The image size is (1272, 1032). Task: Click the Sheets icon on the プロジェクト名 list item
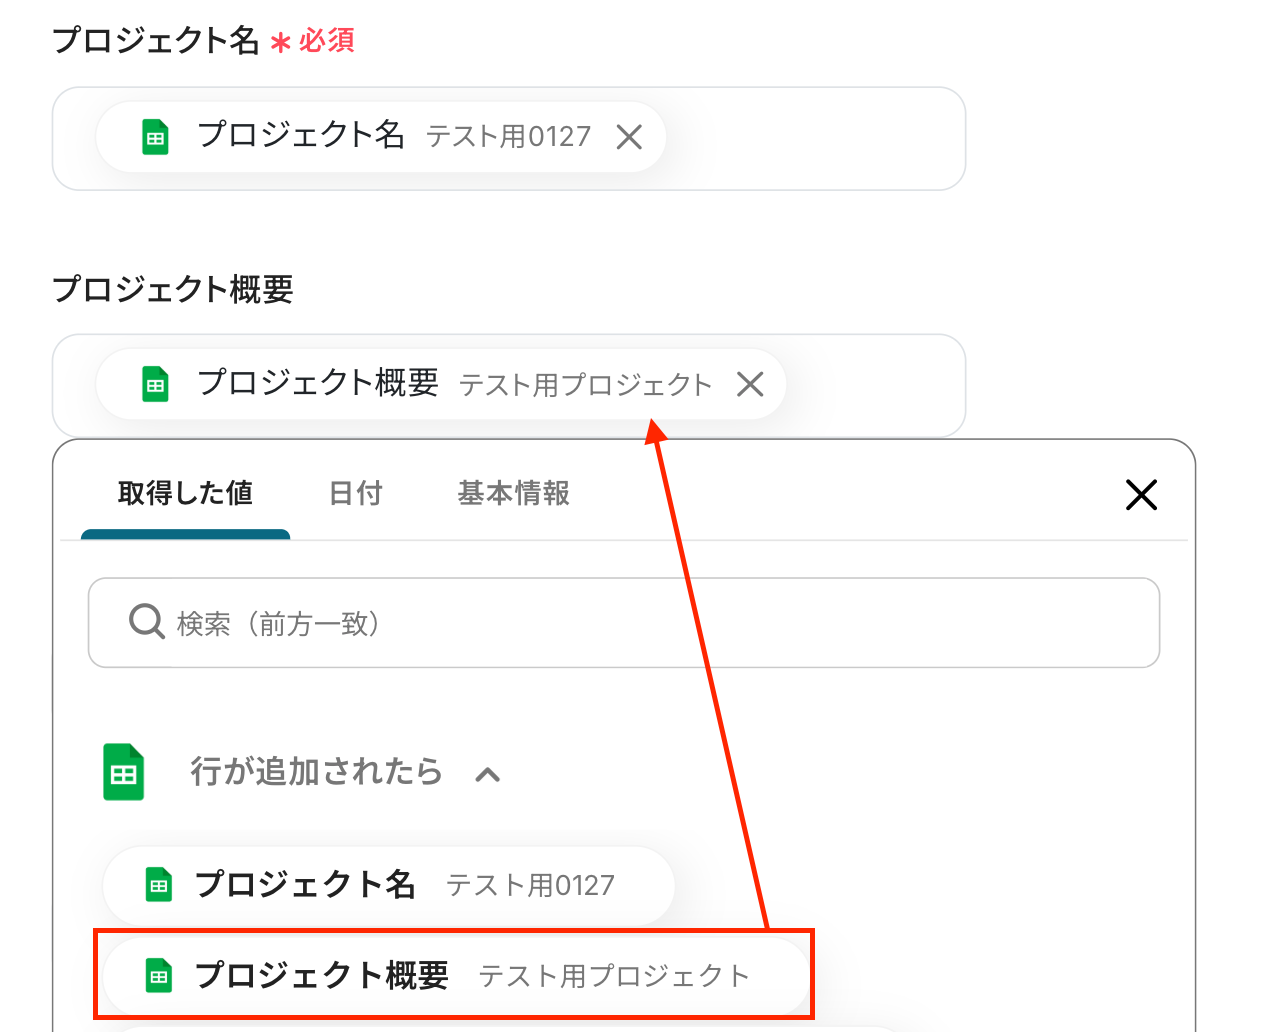click(x=159, y=885)
